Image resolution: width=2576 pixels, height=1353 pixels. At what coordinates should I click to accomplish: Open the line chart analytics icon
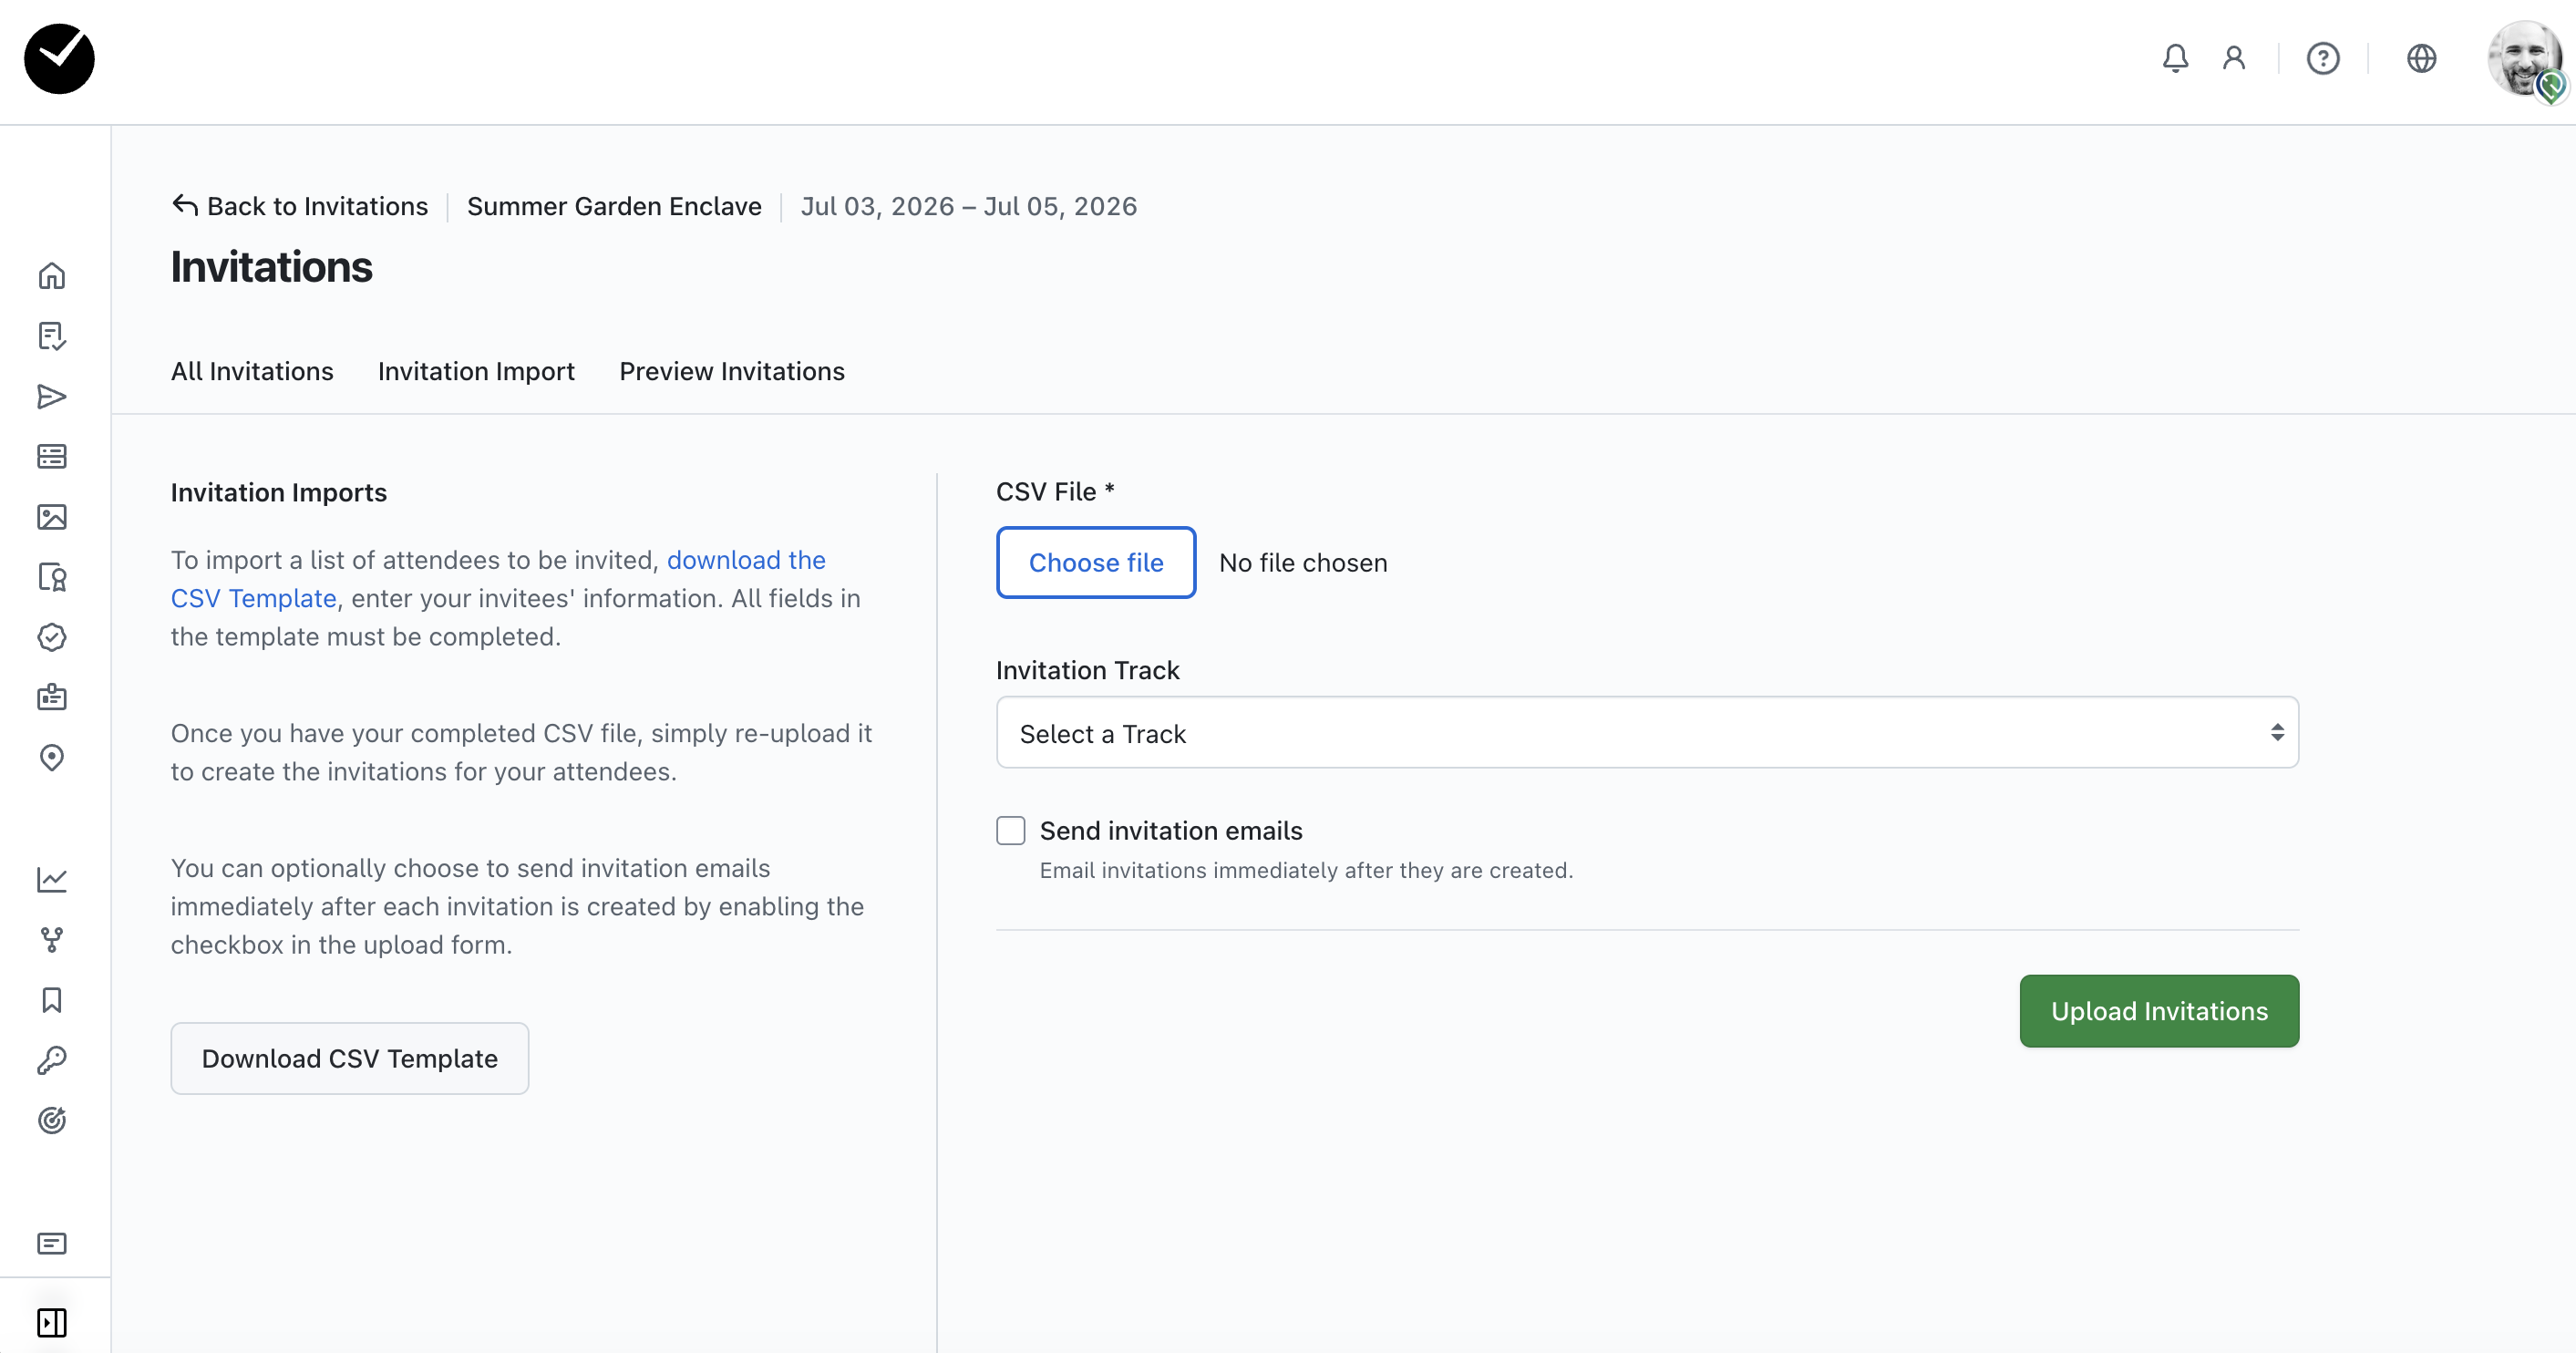[x=52, y=880]
